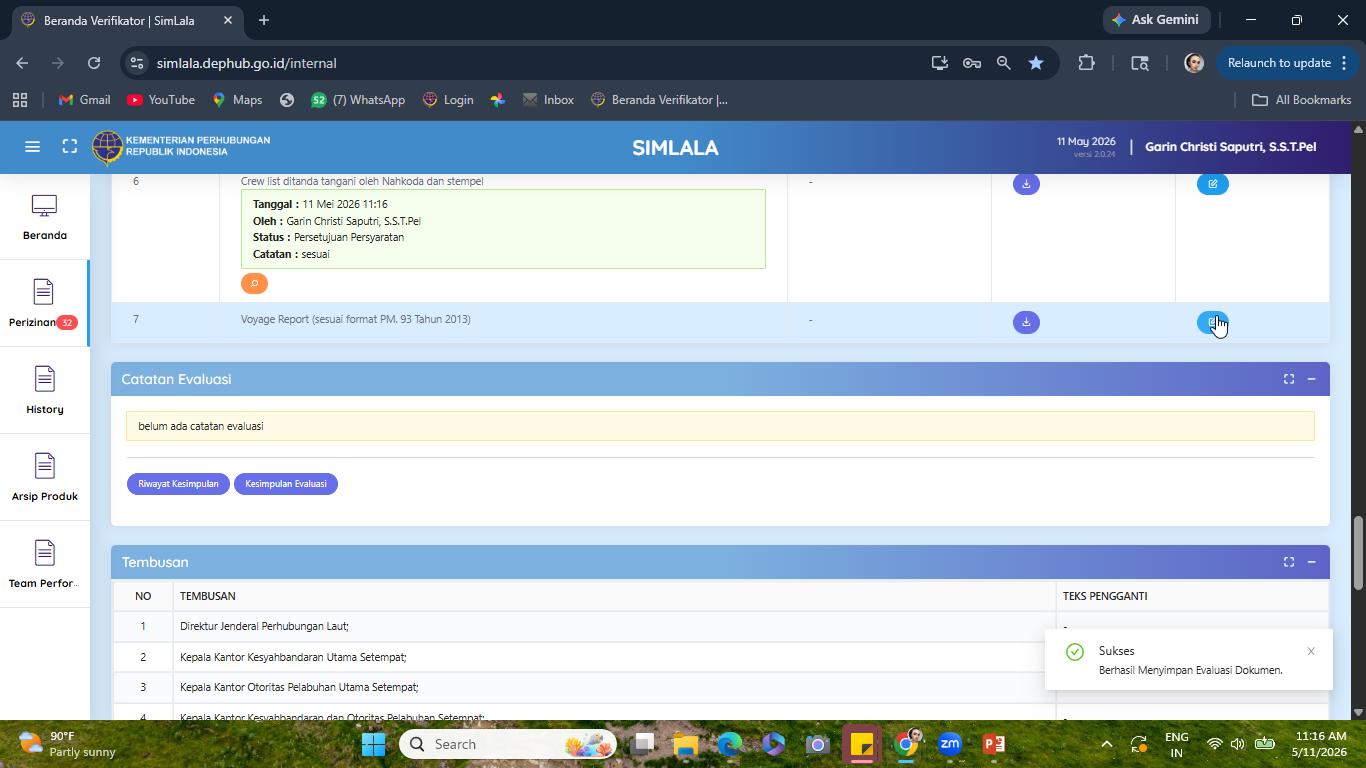Download the Voyage Report document
Image resolution: width=1366 pixels, height=768 pixels.
click(1026, 322)
